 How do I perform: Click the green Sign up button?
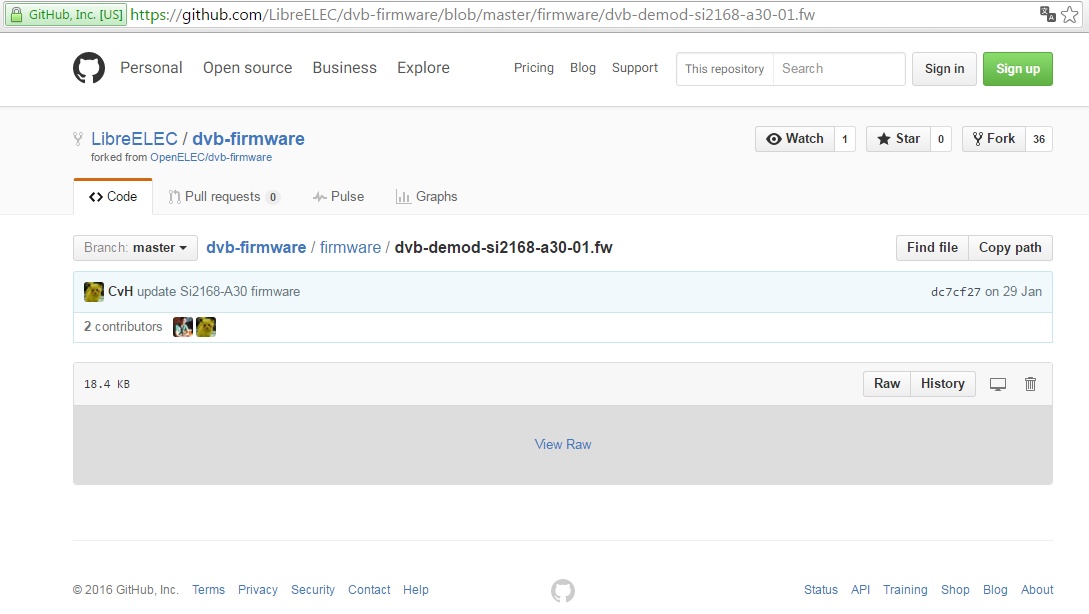coord(1017,69)
